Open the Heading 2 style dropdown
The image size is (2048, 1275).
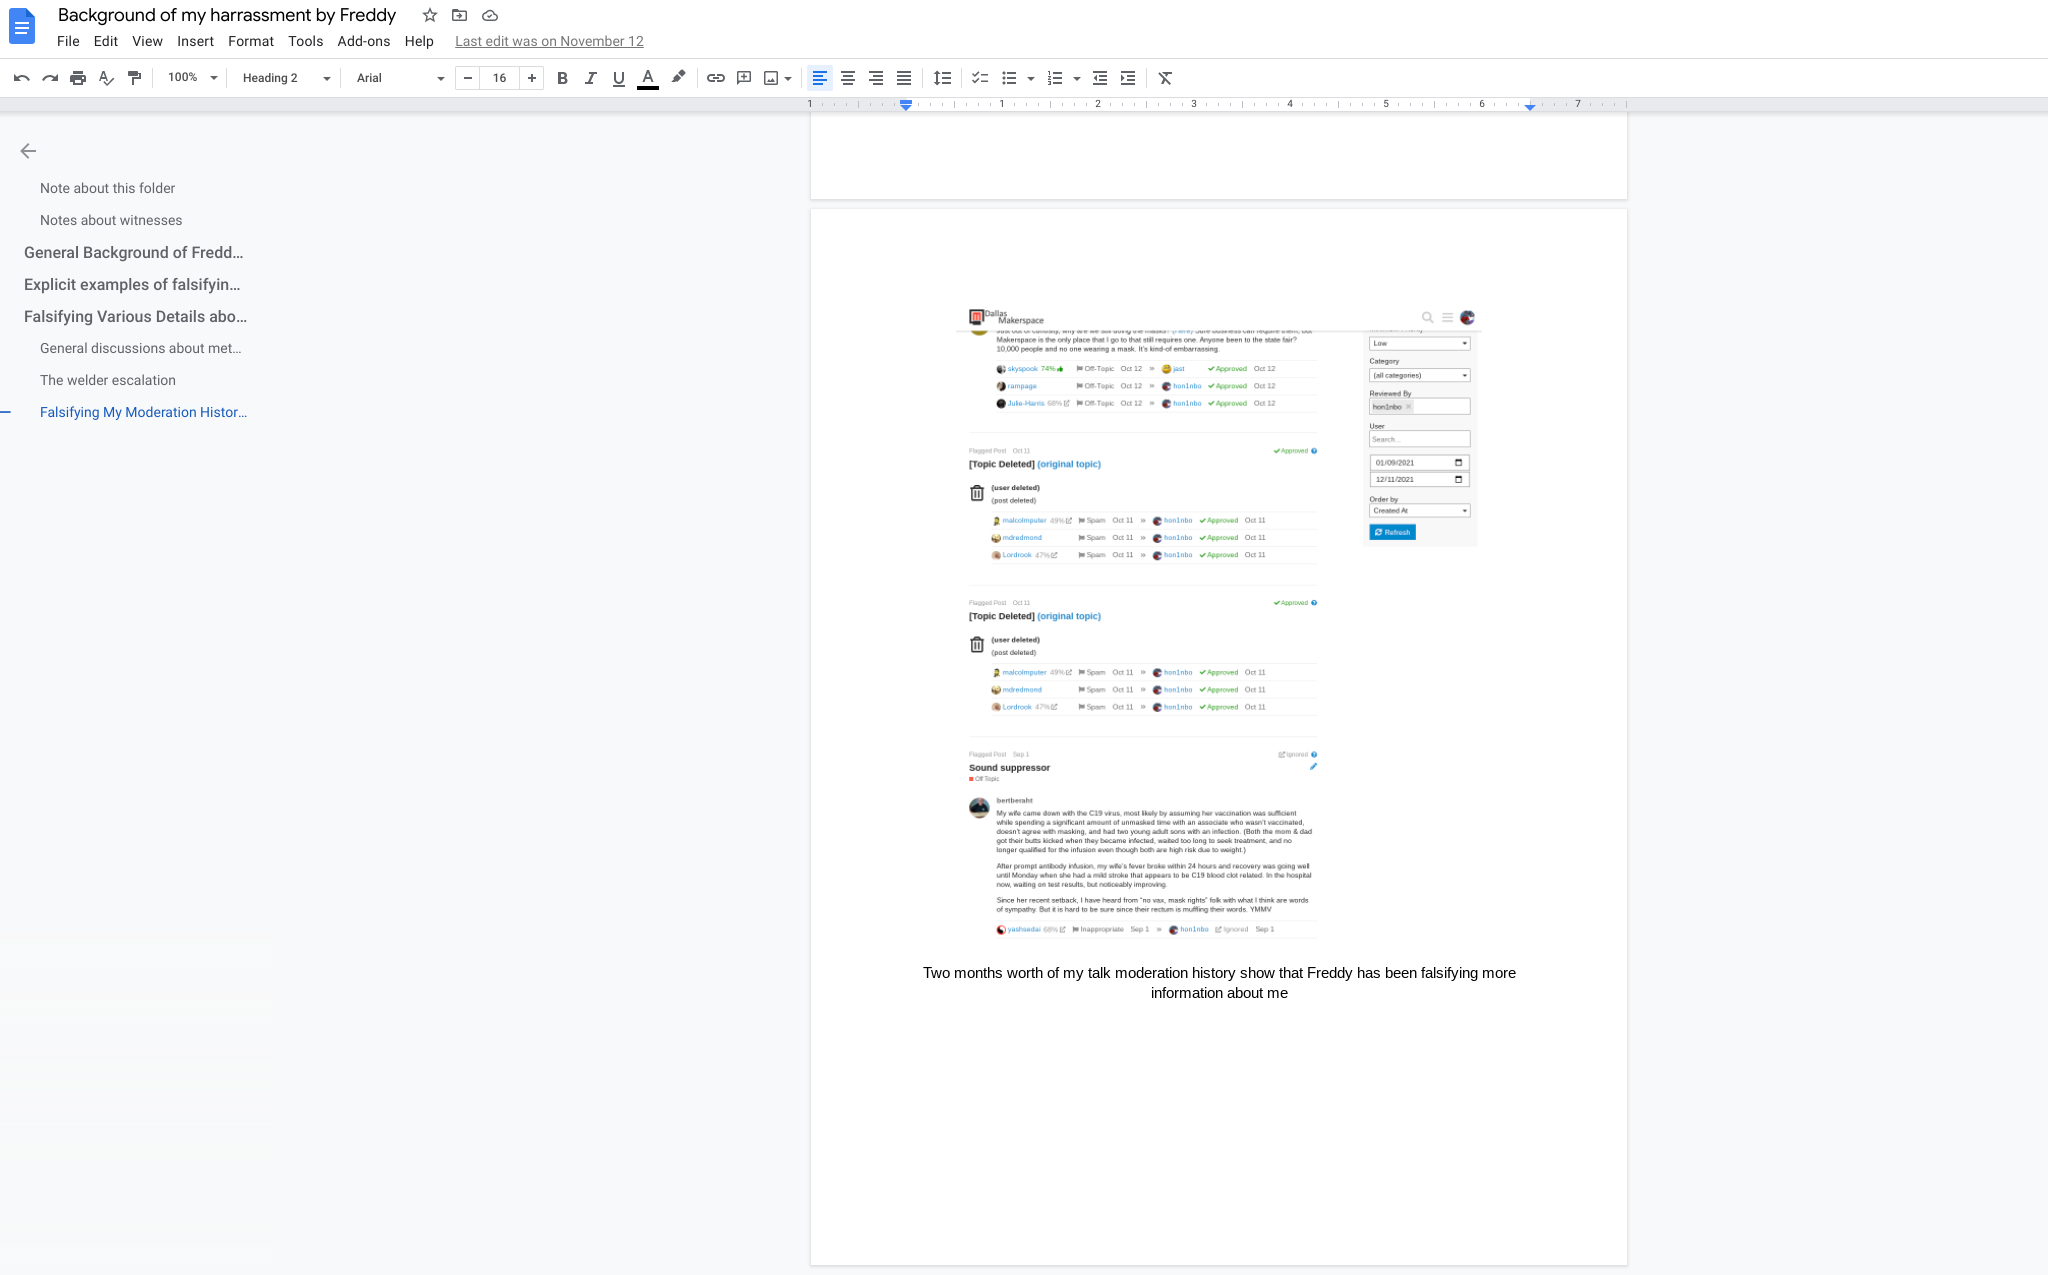(286, 78)
